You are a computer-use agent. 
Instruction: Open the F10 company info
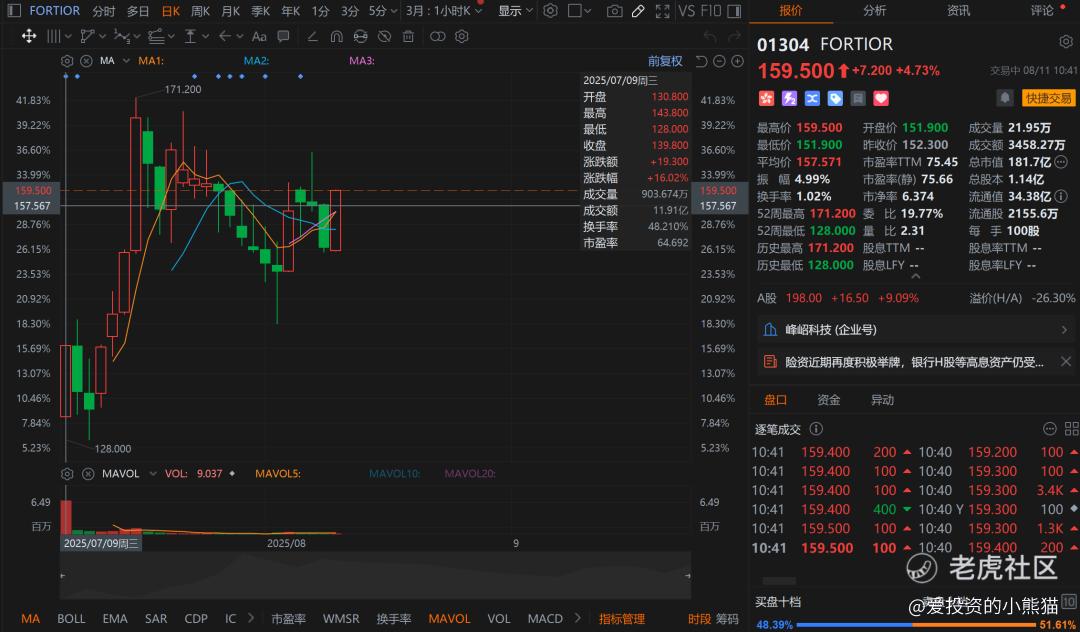point(711,11)
